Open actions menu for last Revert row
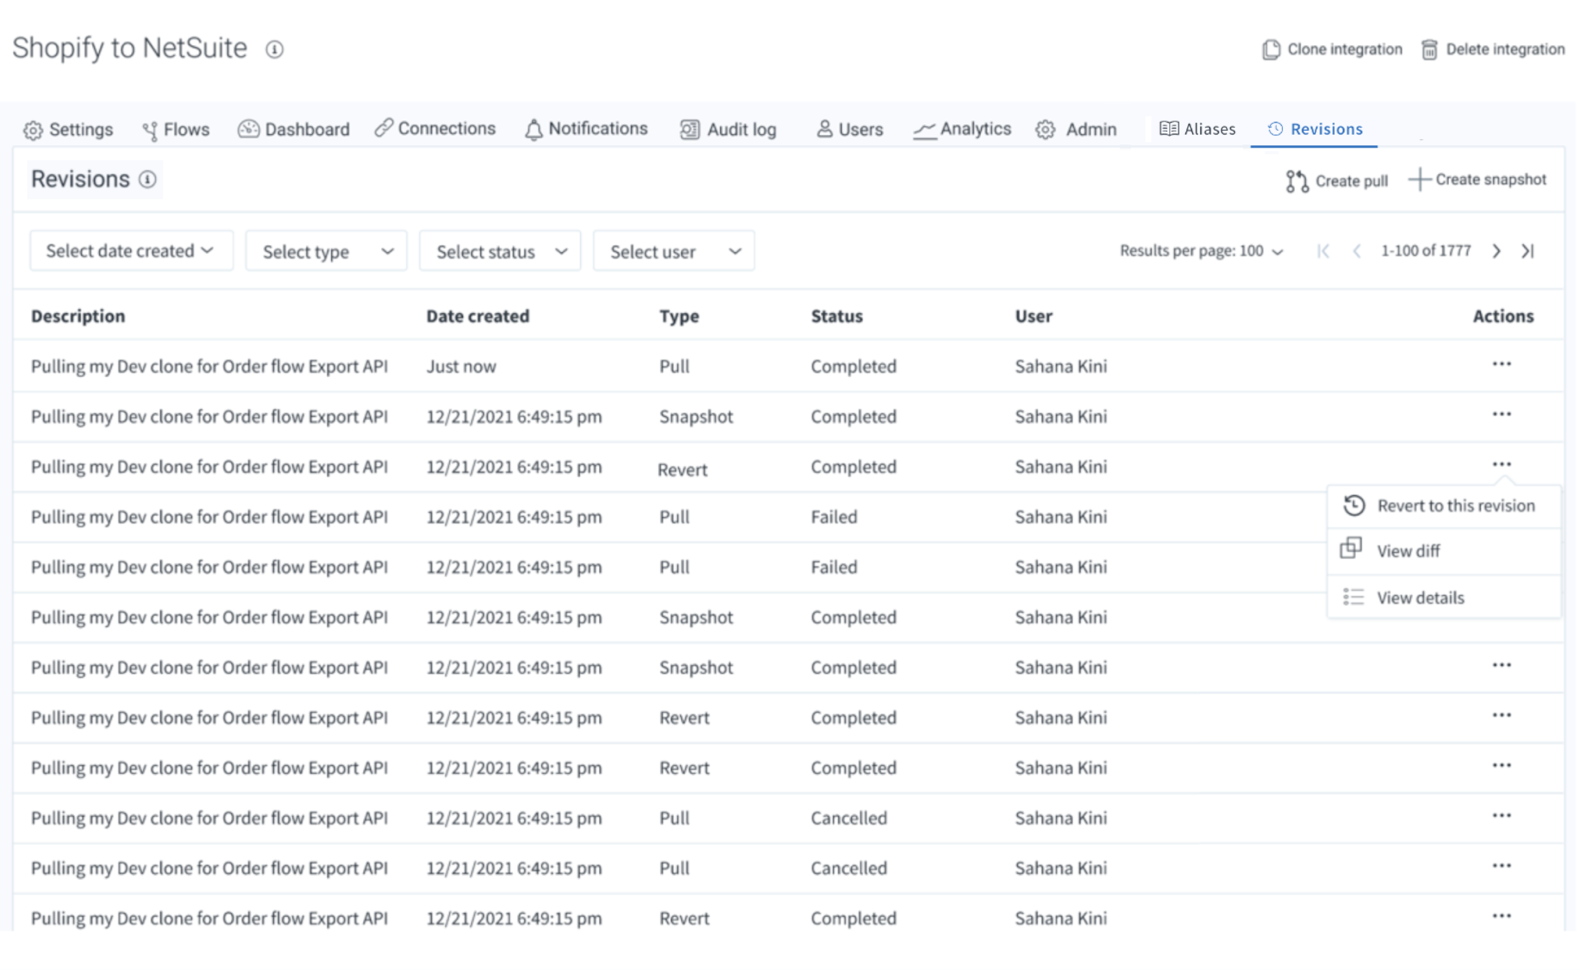Image resolution: width=1580 pixels, height=970 pixels. pyautogui.click(x=1501, y=915)
